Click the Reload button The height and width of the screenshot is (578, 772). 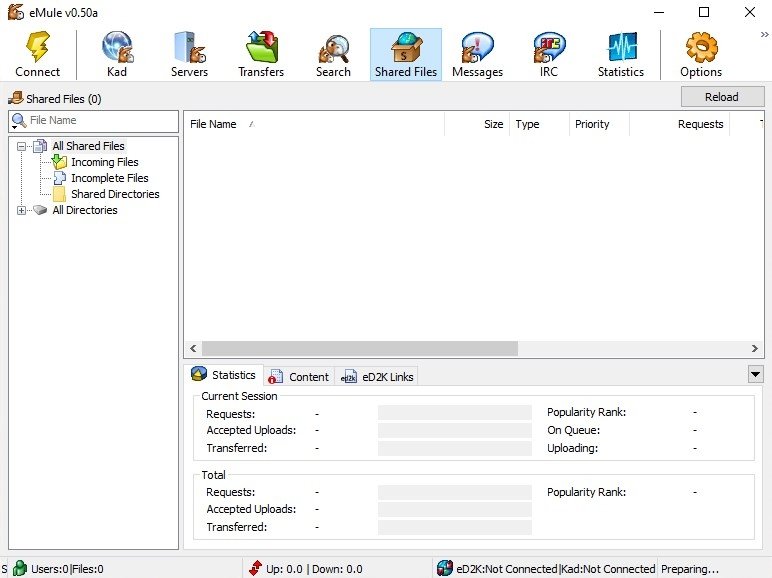coord(722,96)
